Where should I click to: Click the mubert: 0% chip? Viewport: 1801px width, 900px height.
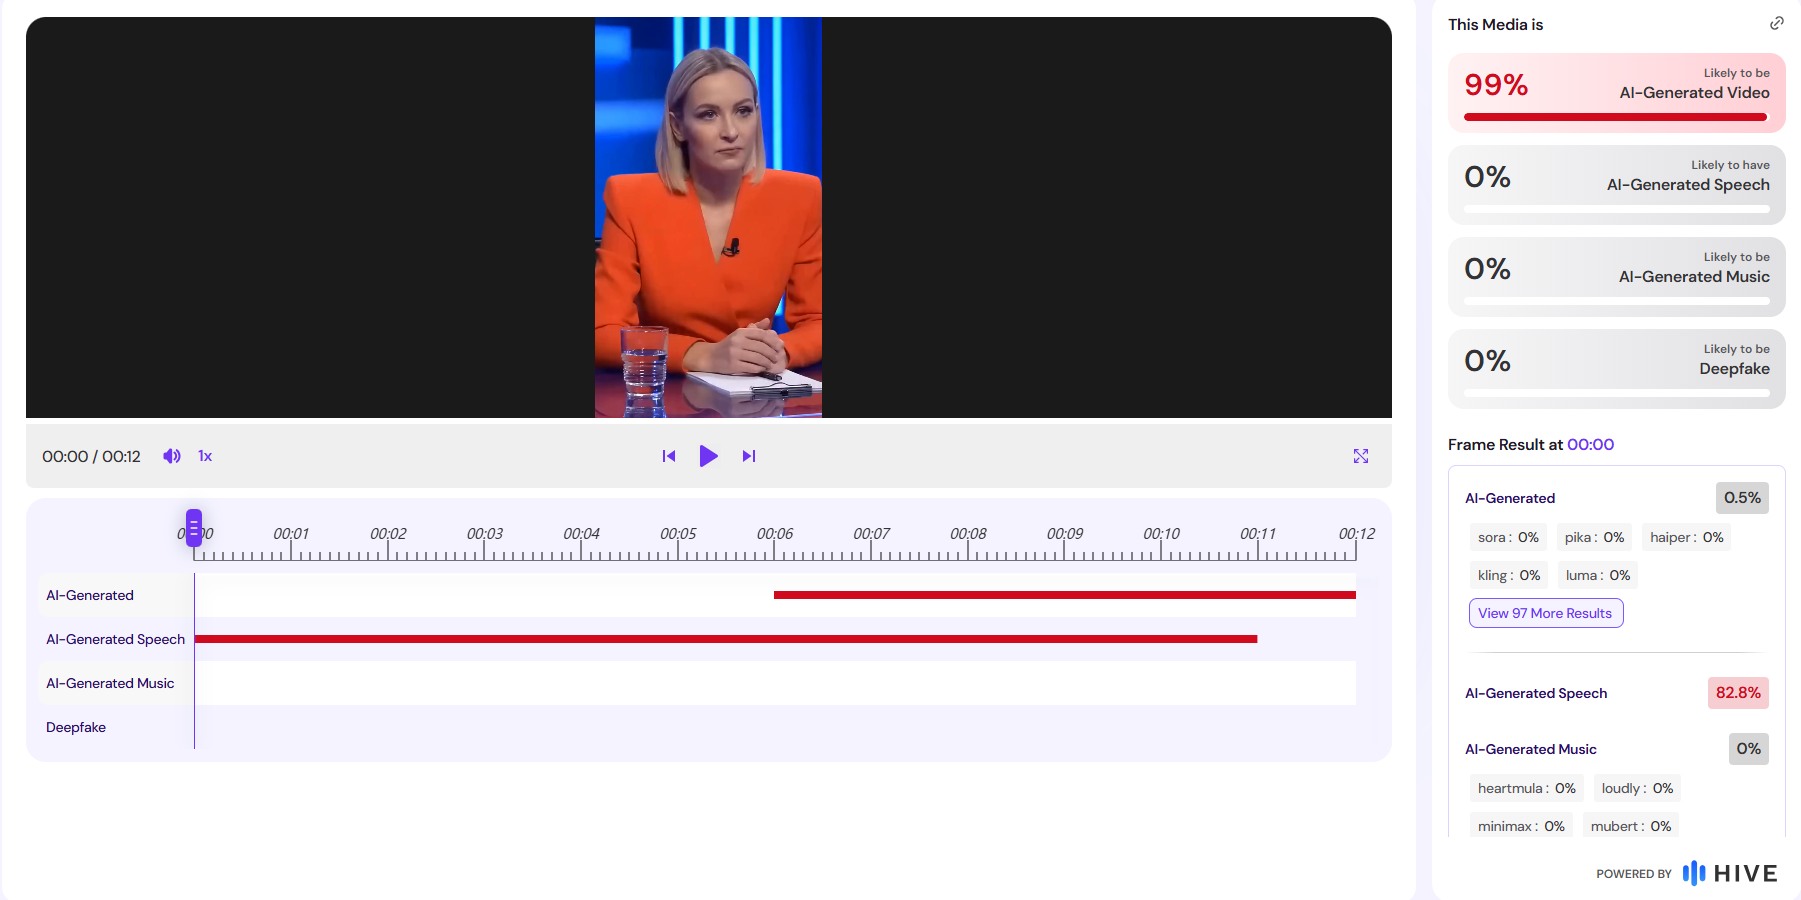(1631, 826)
